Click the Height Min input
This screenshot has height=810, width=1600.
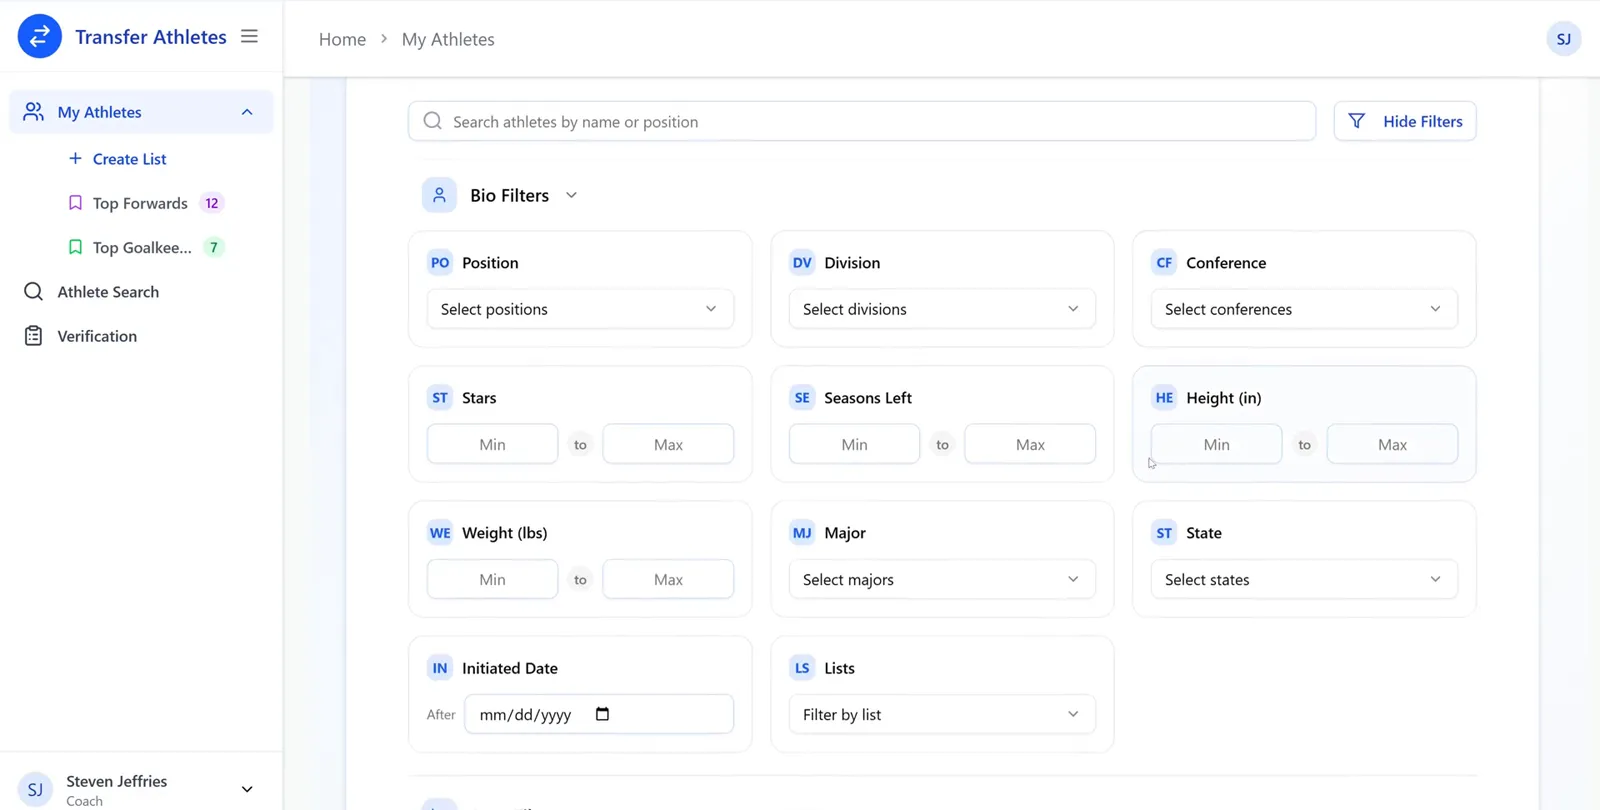pos(1216,444)
